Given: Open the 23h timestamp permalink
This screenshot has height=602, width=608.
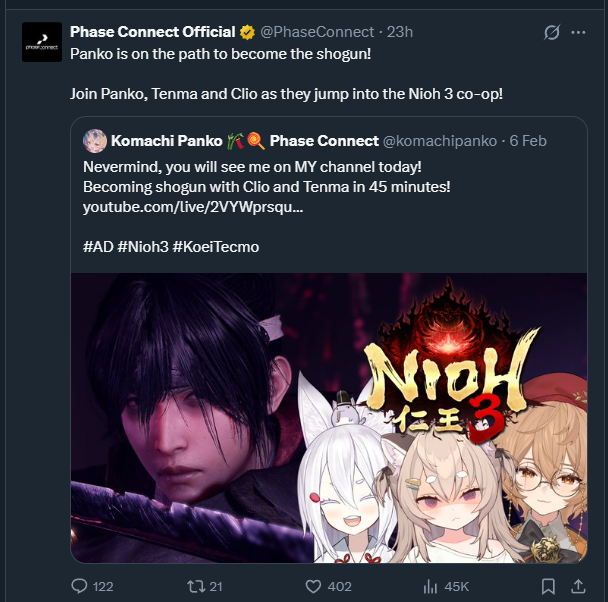Looking at the screenshot, I should pyautogui.click(x=399, y=32).
